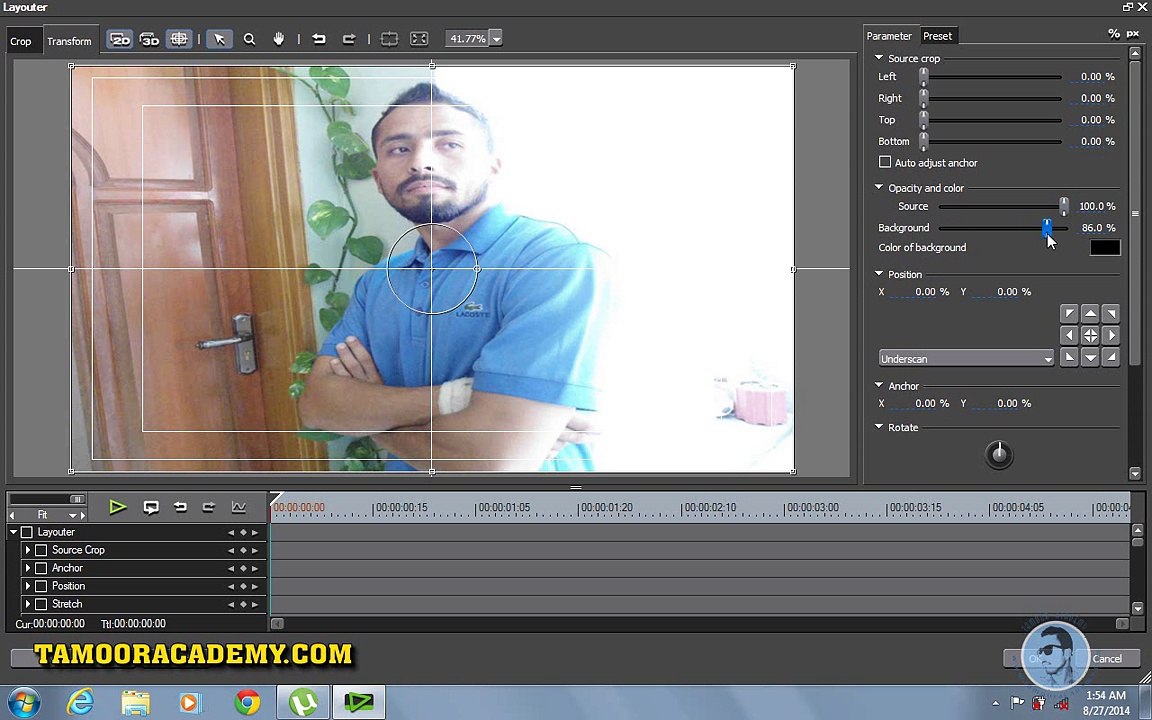Collapse the Position section
The height and width of the screenshot is (720, 1152).
point(879,273)
